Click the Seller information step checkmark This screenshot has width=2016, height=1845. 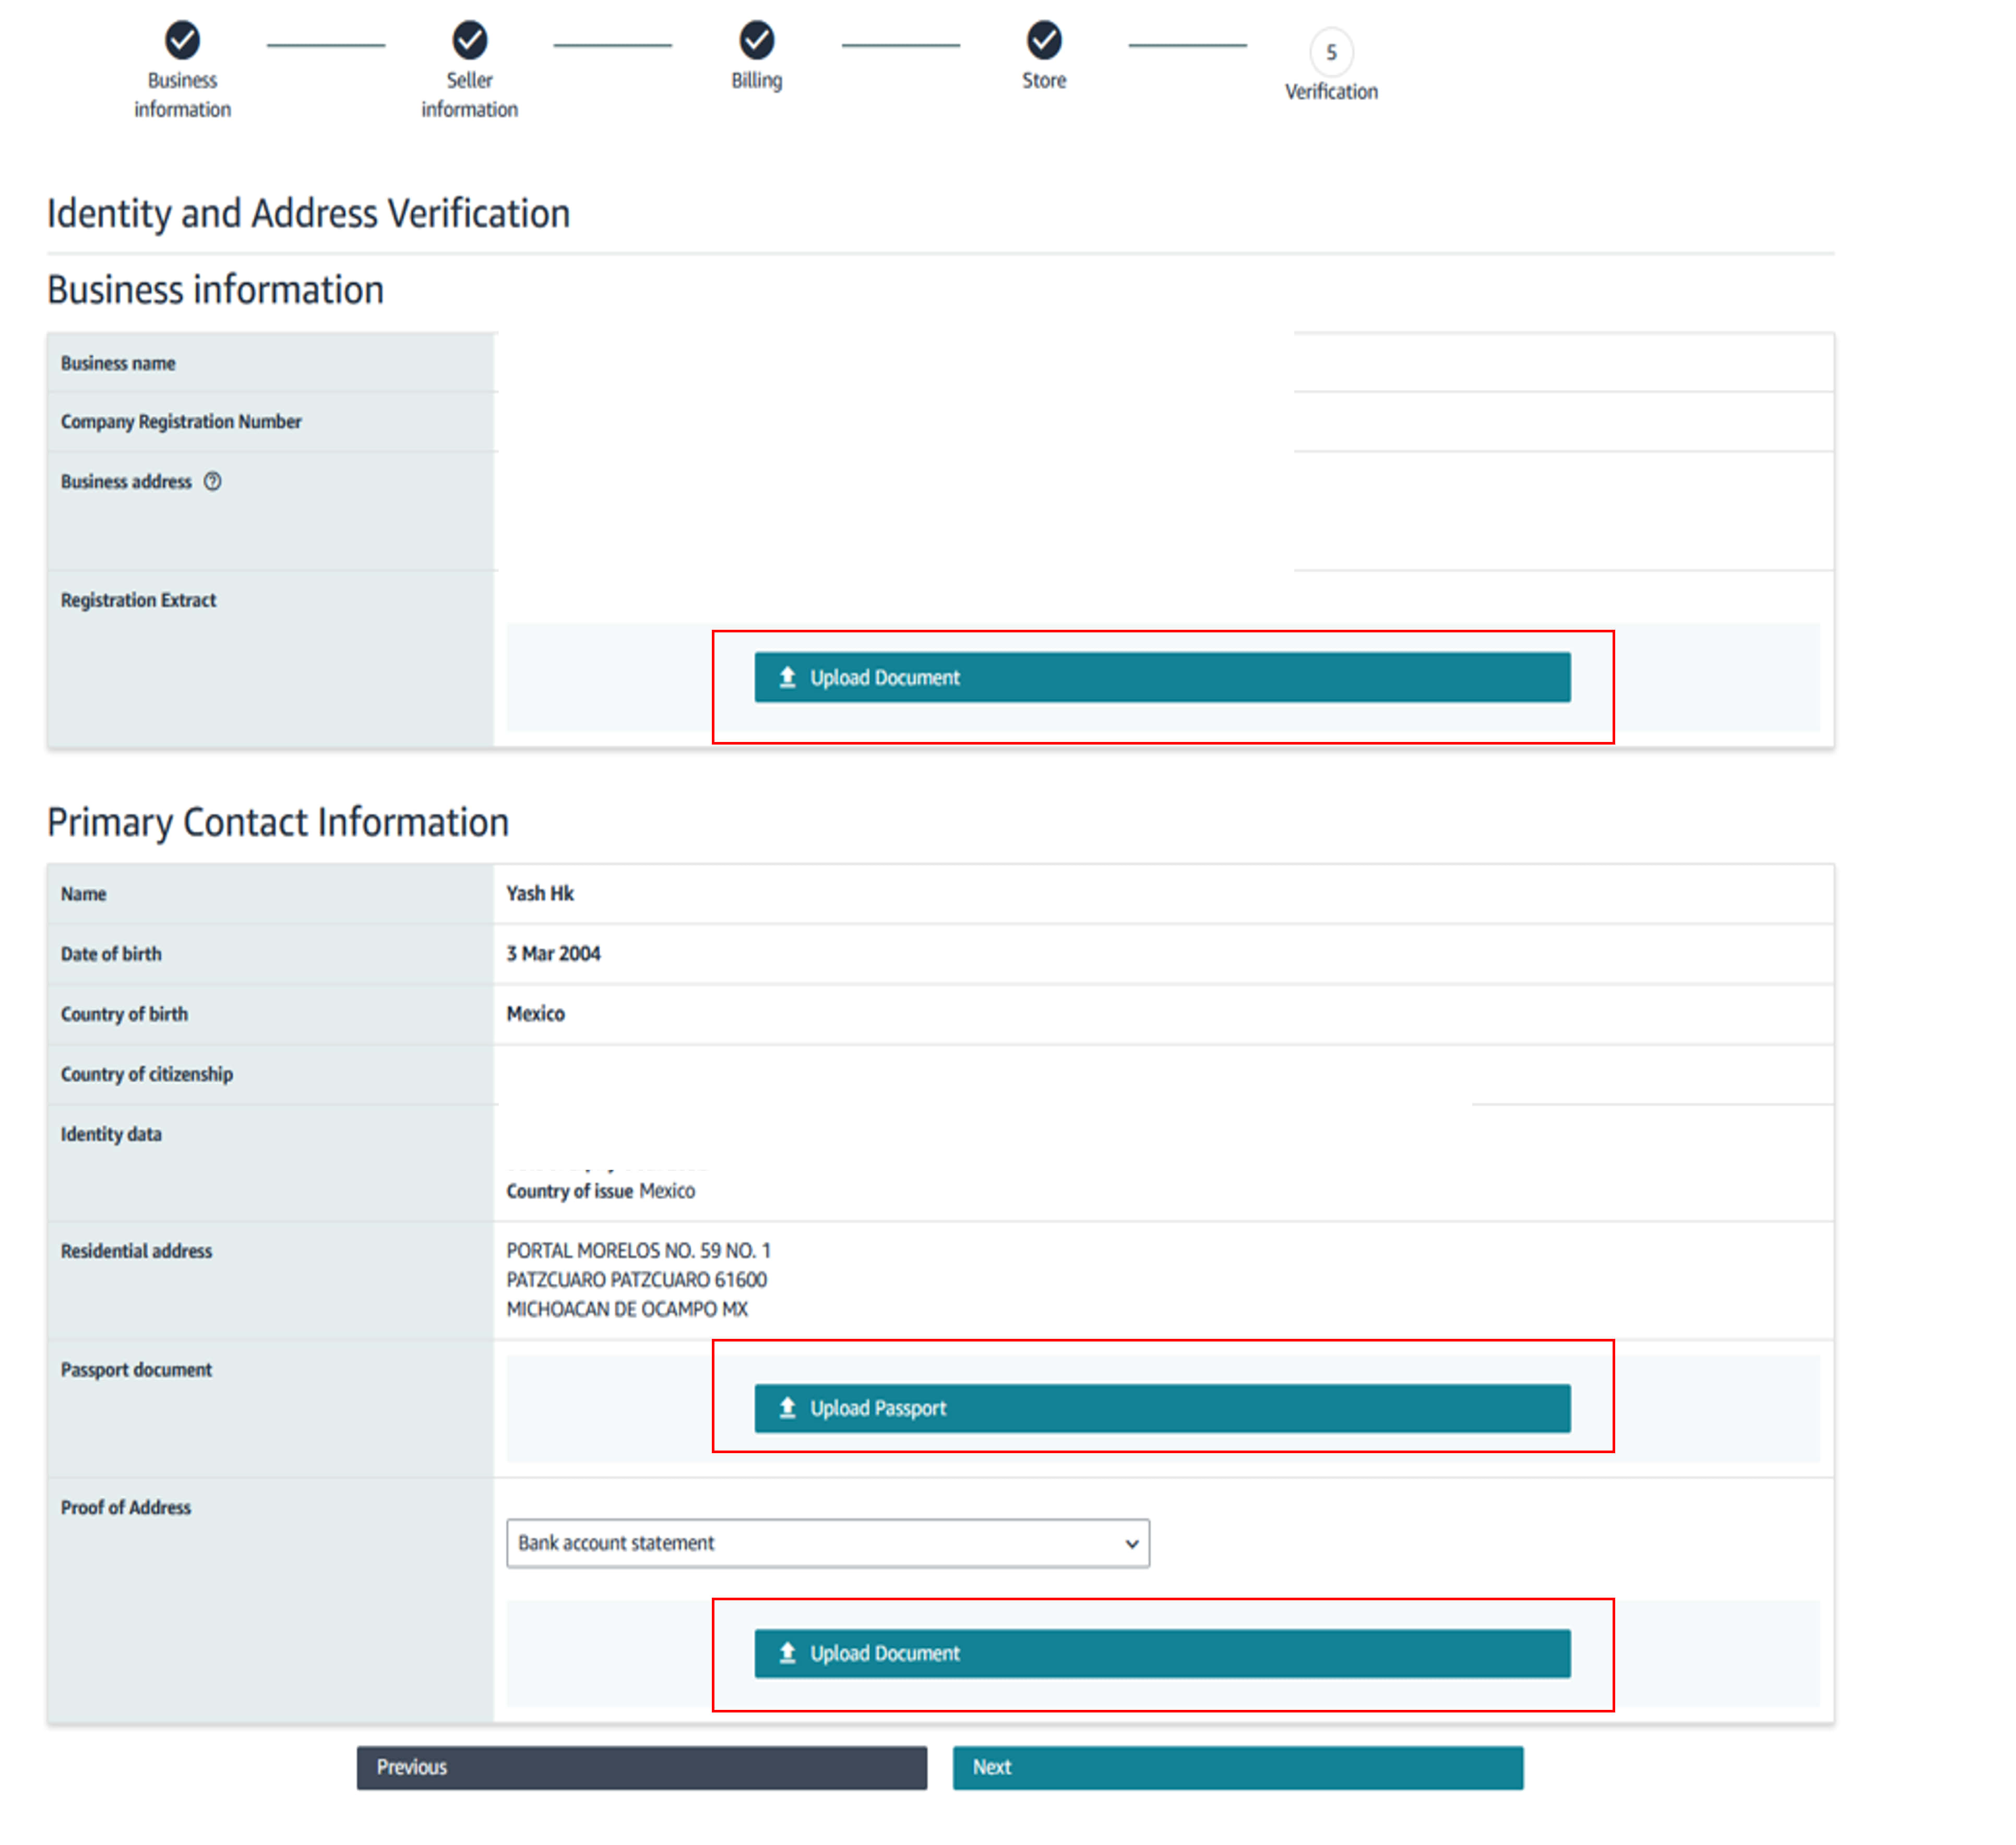pyautogui.click(x=469, y=41)
